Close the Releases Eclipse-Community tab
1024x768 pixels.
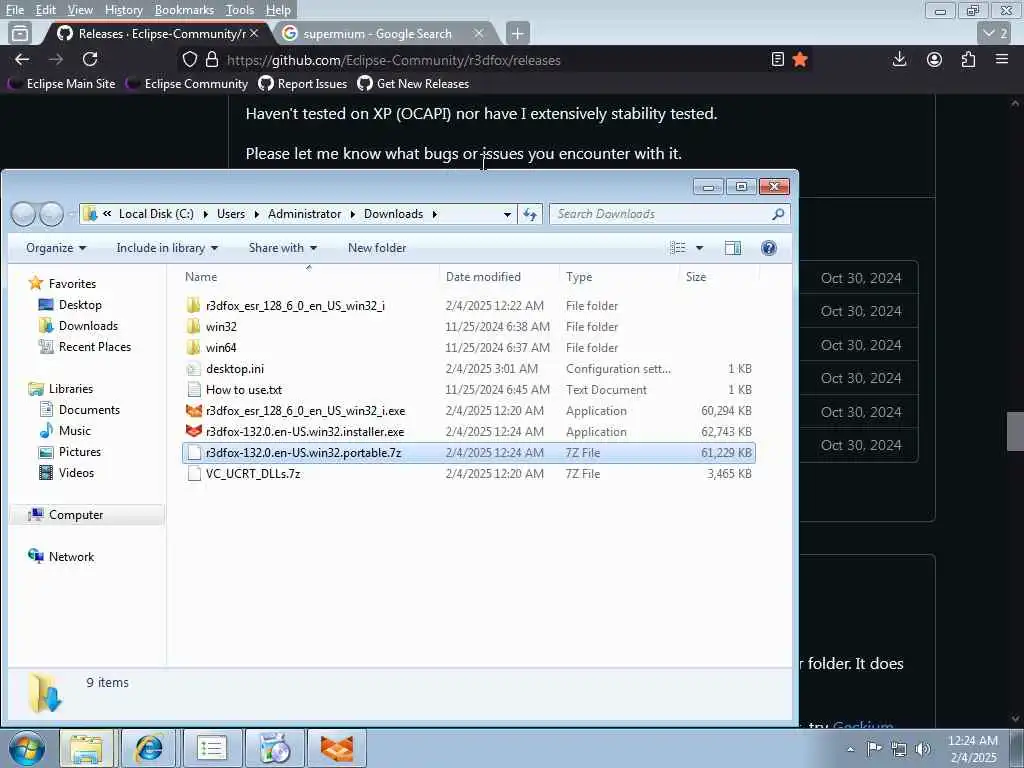click(254, 33)
